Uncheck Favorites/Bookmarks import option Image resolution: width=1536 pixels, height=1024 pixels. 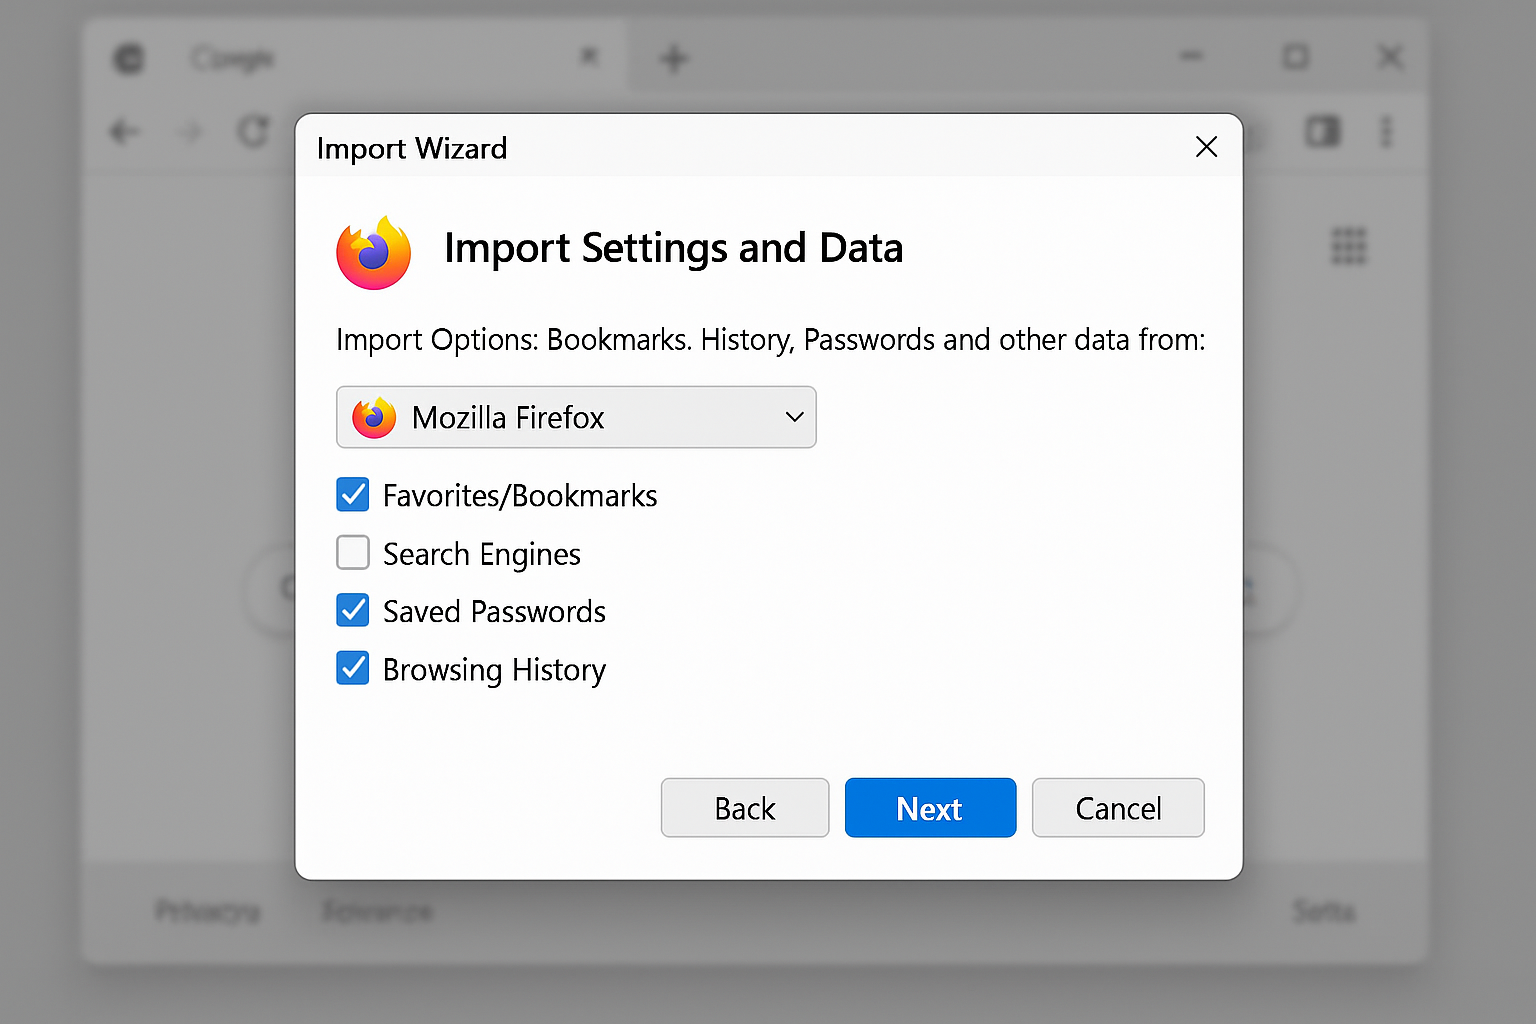(x=352, y=494)
